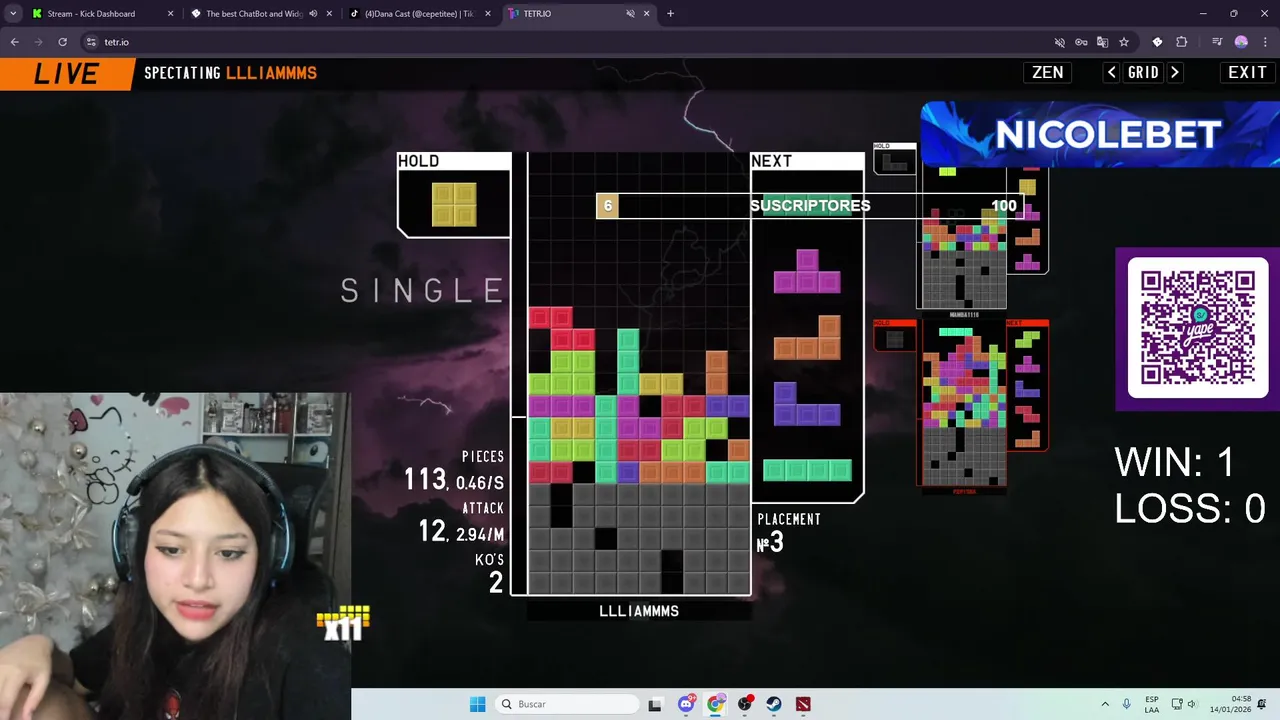Unmute audio on the ChatBot tab
Image resolution: width=1280 pixels, height=720 pixels.
(314, 14)
